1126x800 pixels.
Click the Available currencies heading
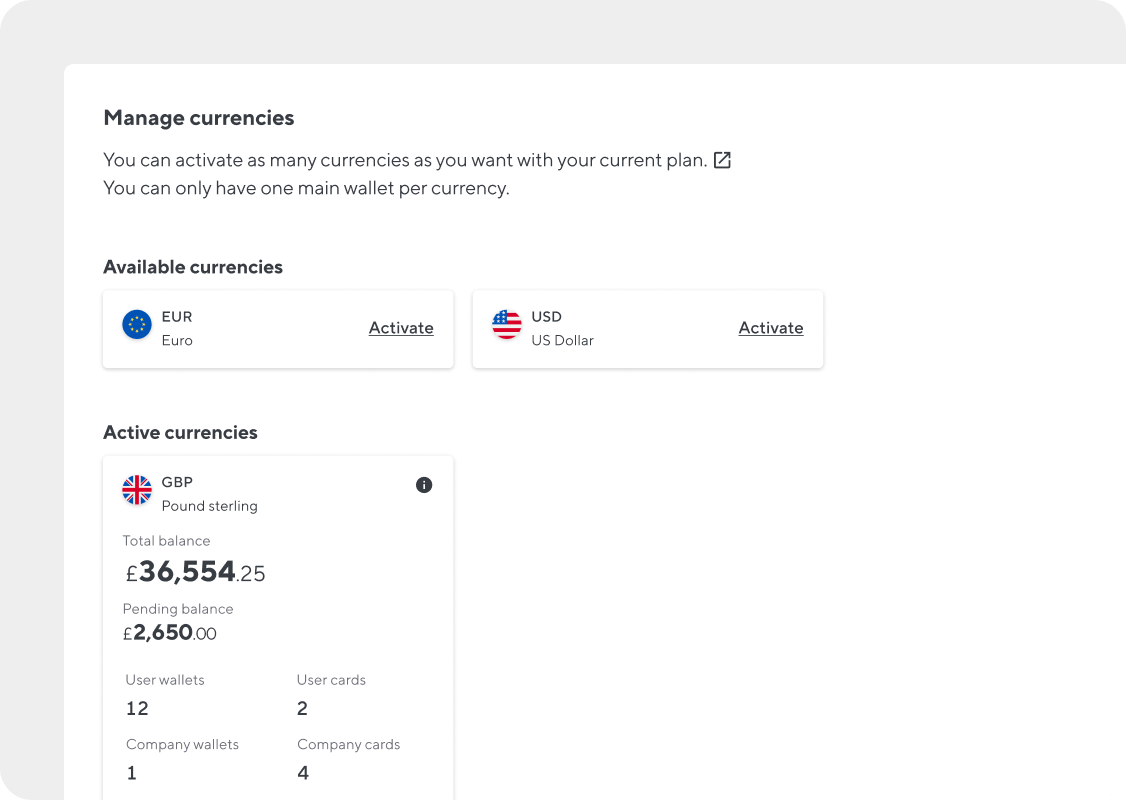pos(193,266)
